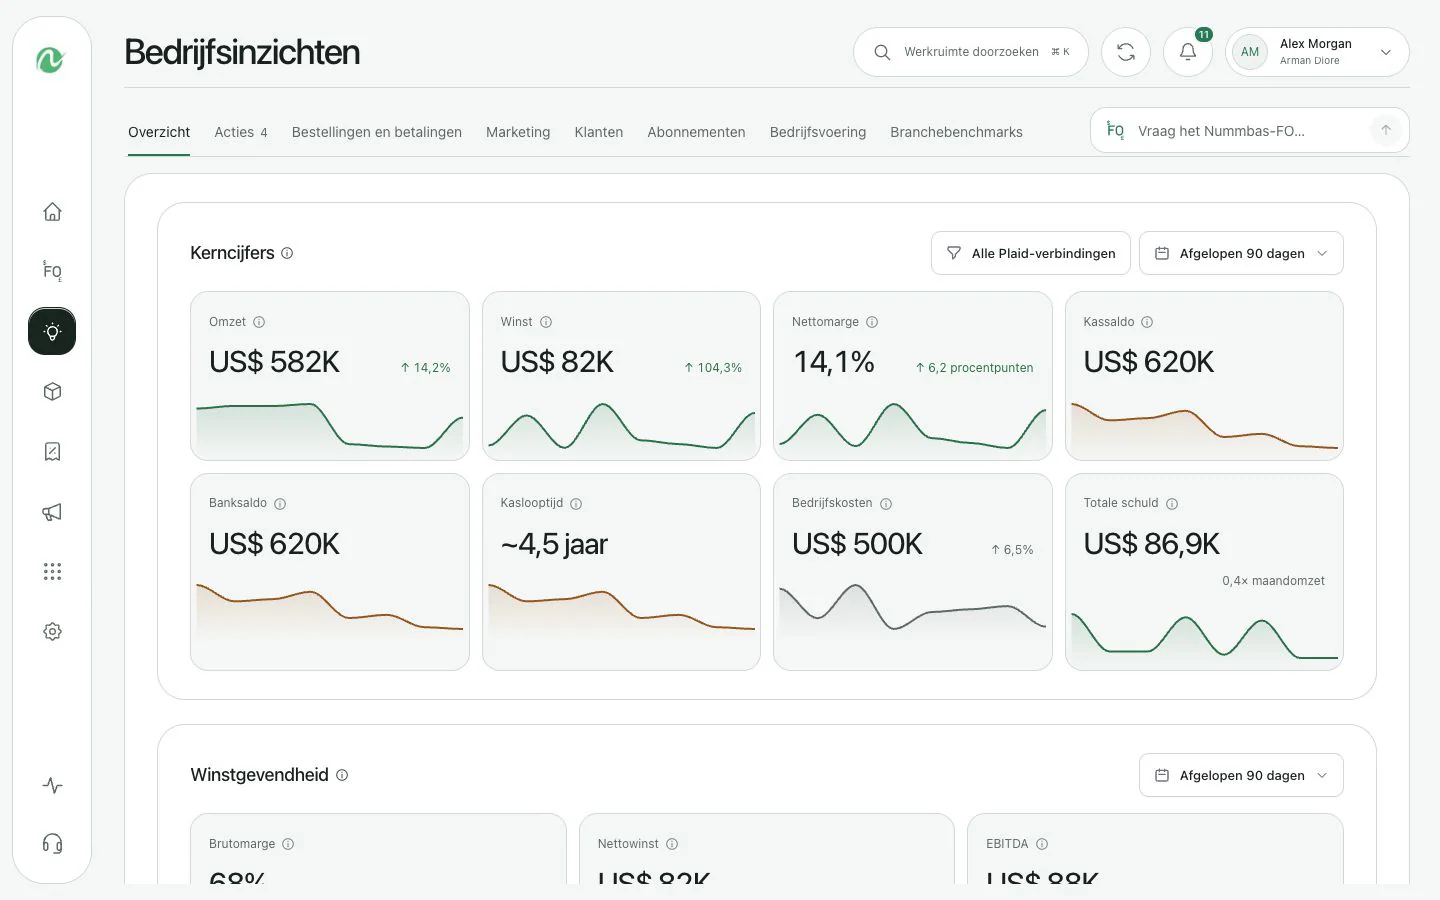Switch to the Acties tab
Image resolution: width=1440 pixels, height=900 pixels.
(x=241, y=132)
